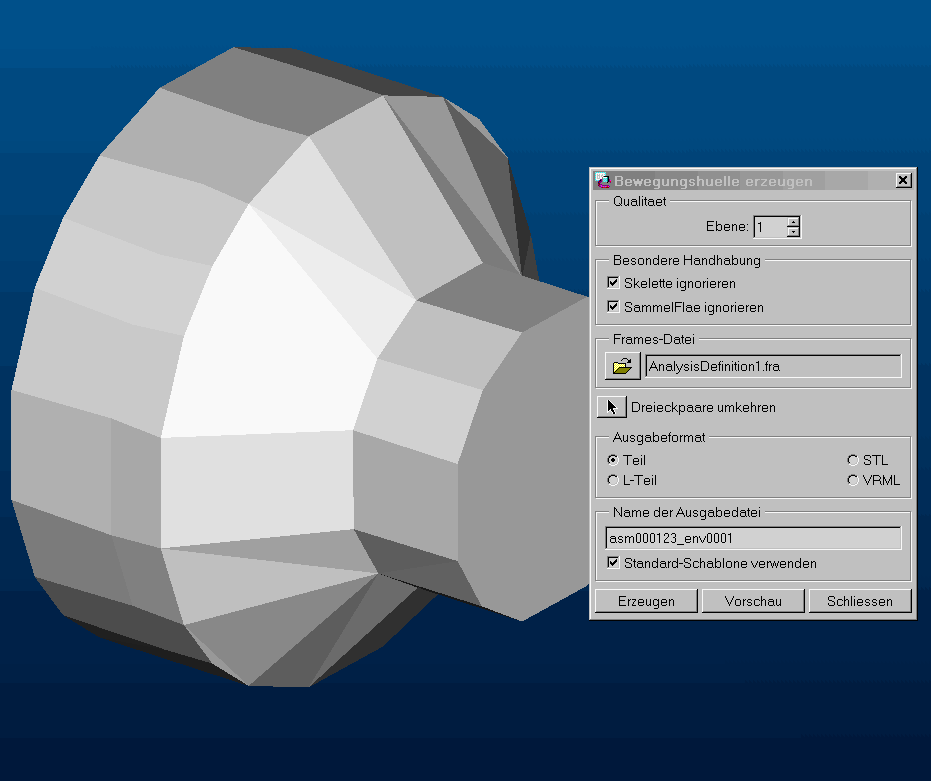
Task: Open the Frames-Datei folder browse icon
Action: coord(622,366)
